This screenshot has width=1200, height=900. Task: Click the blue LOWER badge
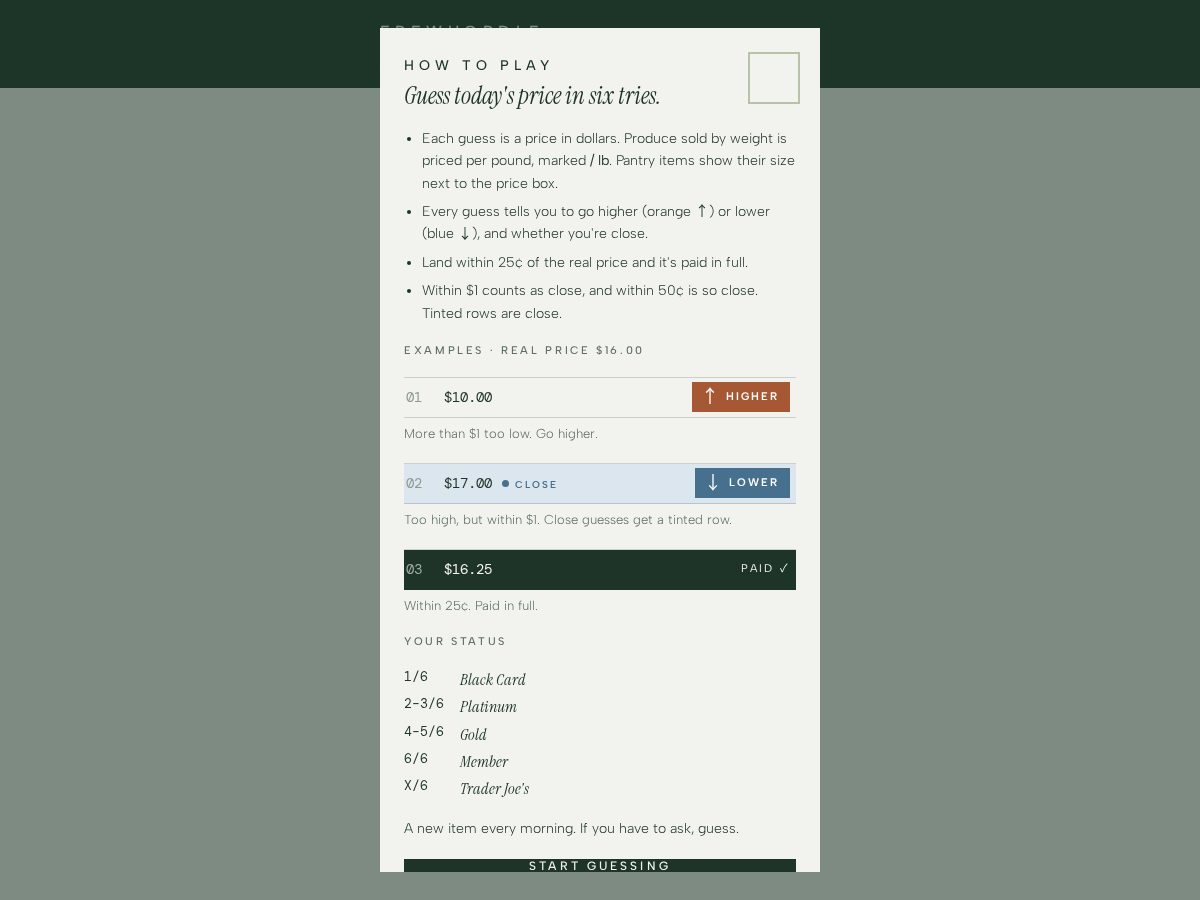[742, 483]
